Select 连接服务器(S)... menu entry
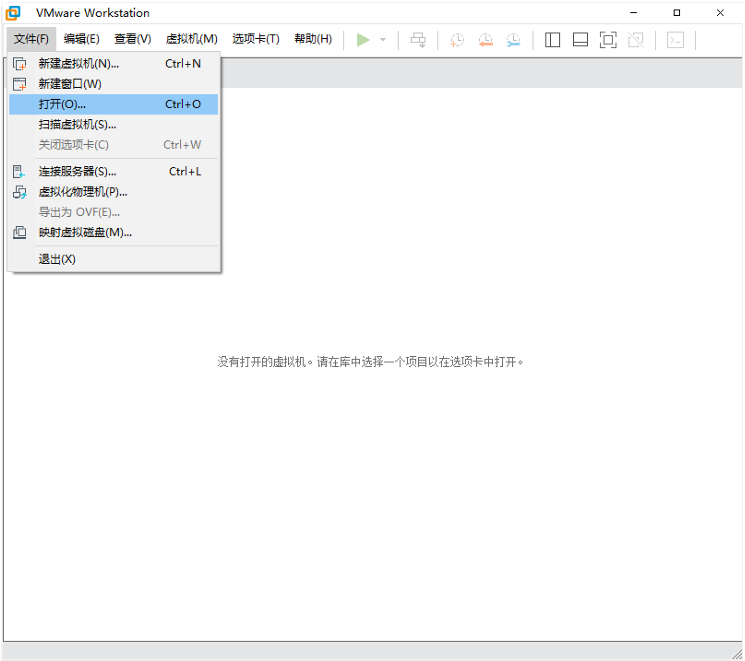Screen dimensions: 745x661 (x=114, y=172)
